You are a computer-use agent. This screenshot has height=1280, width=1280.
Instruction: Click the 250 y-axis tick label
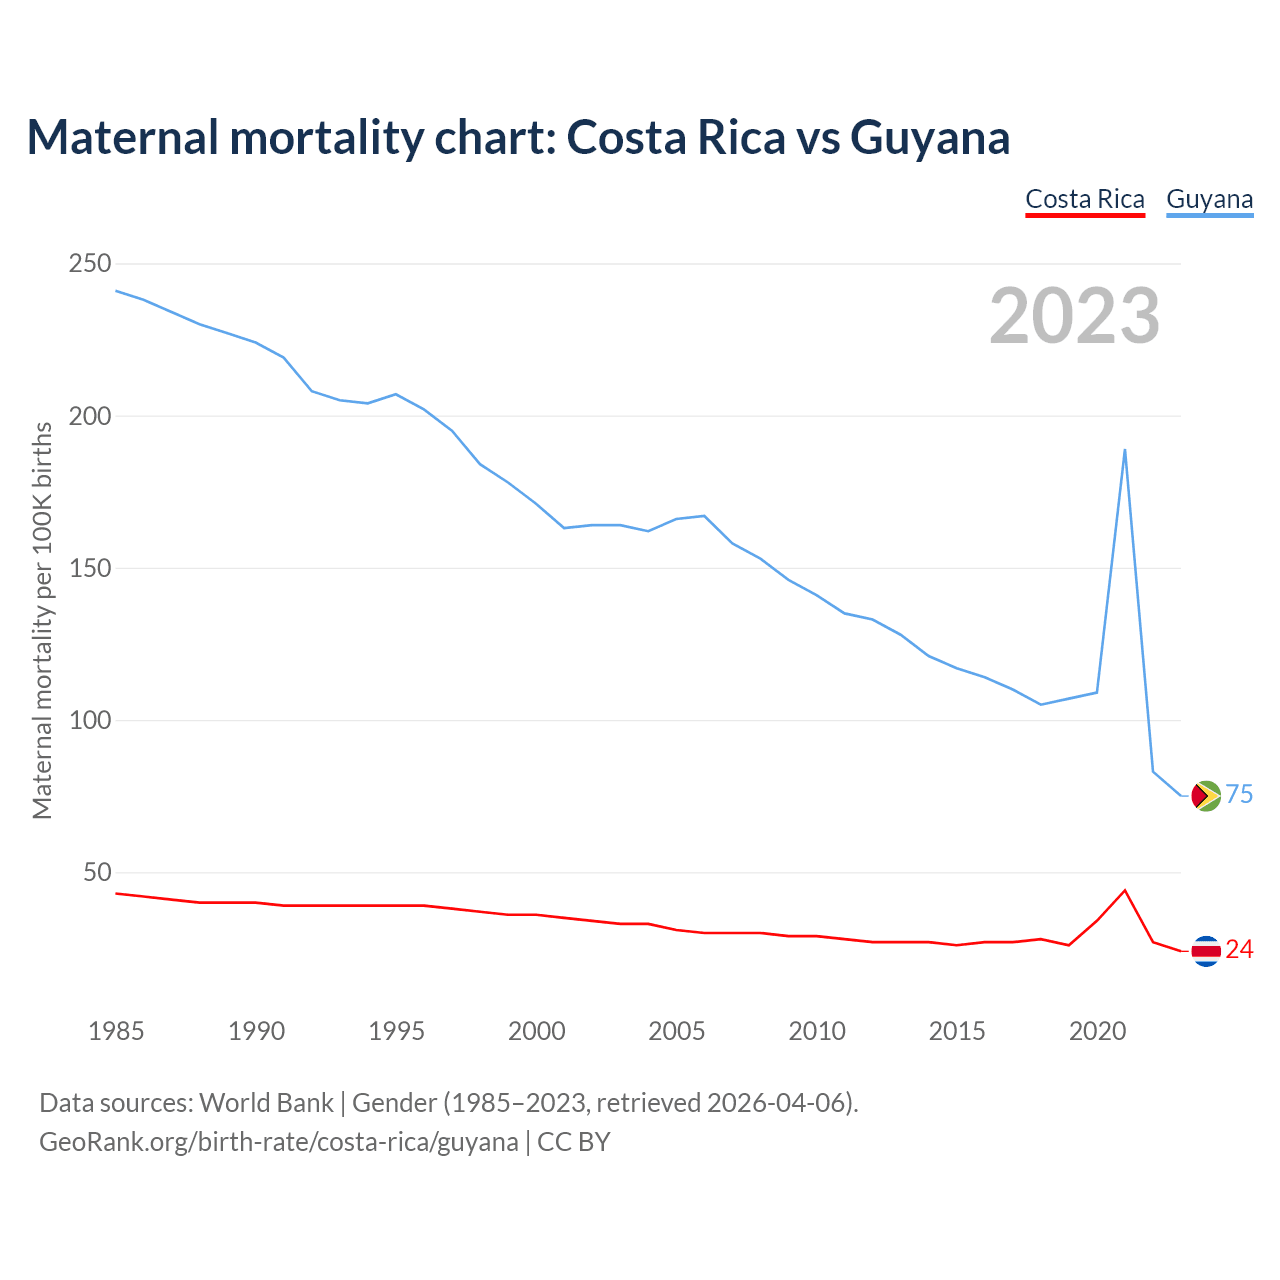coord(89,264)
